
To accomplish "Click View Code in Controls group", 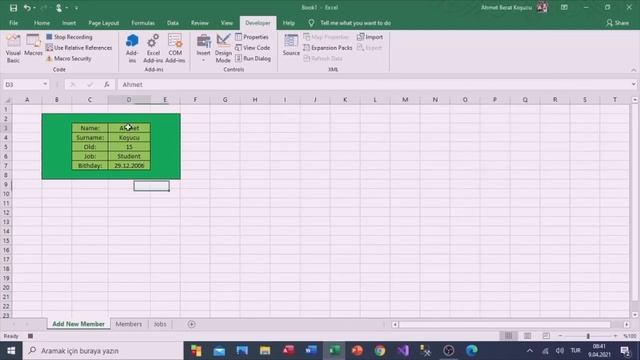I will (x=253, y=48).
